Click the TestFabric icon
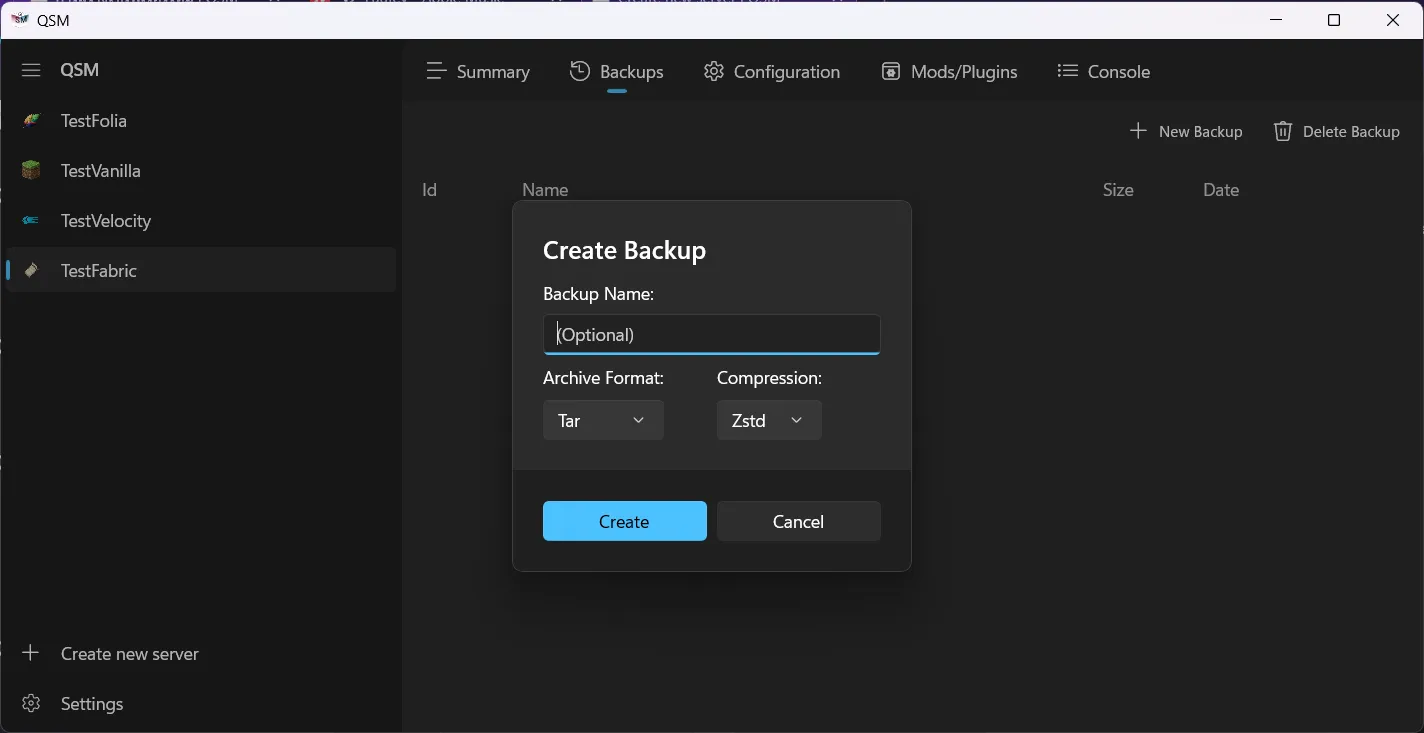The image size is (1424, 733). (x=31, y=271)
